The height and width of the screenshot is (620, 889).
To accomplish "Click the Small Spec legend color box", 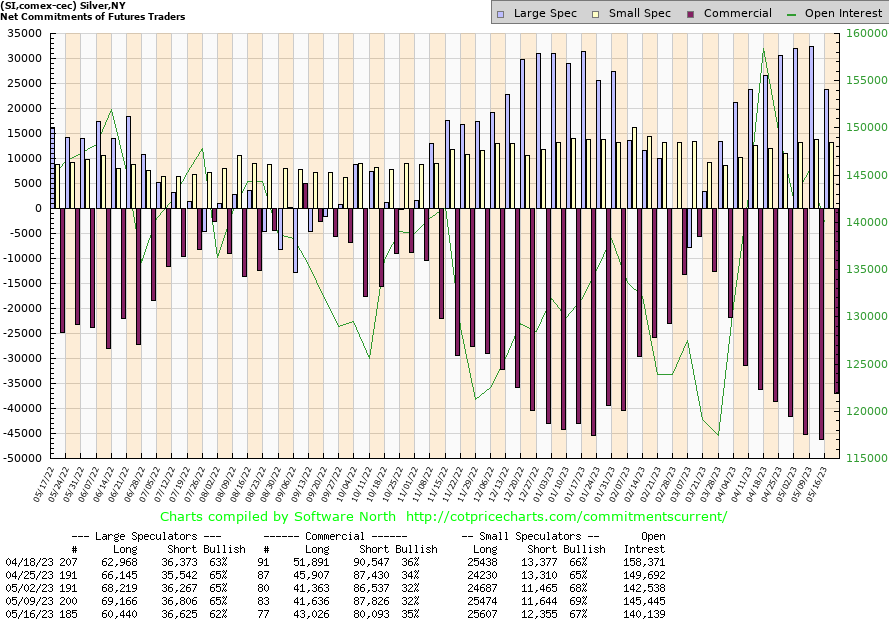I will (598, 13).
